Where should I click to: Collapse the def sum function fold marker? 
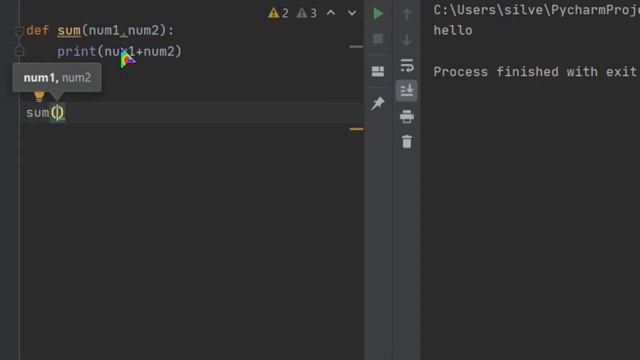point(19,31)
